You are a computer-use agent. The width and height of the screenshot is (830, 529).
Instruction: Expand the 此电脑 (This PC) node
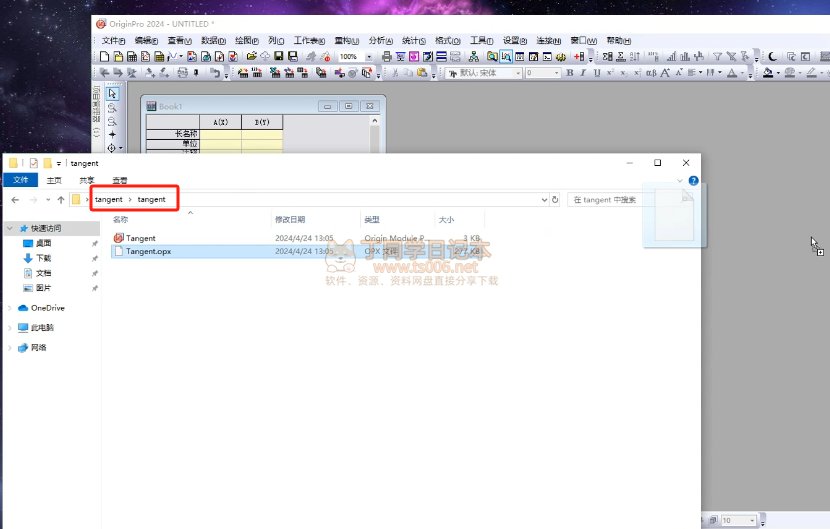click(x=10, y=327)
